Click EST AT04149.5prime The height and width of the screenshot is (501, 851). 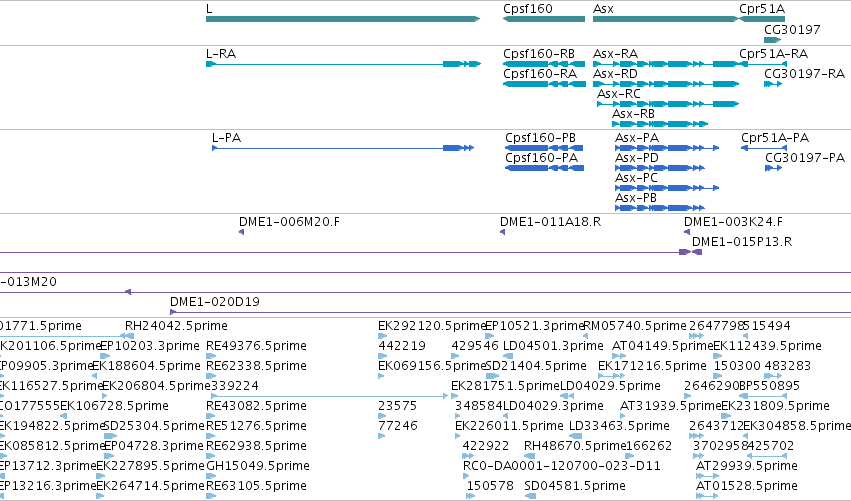pyautogui.click(x=662, y=346)
